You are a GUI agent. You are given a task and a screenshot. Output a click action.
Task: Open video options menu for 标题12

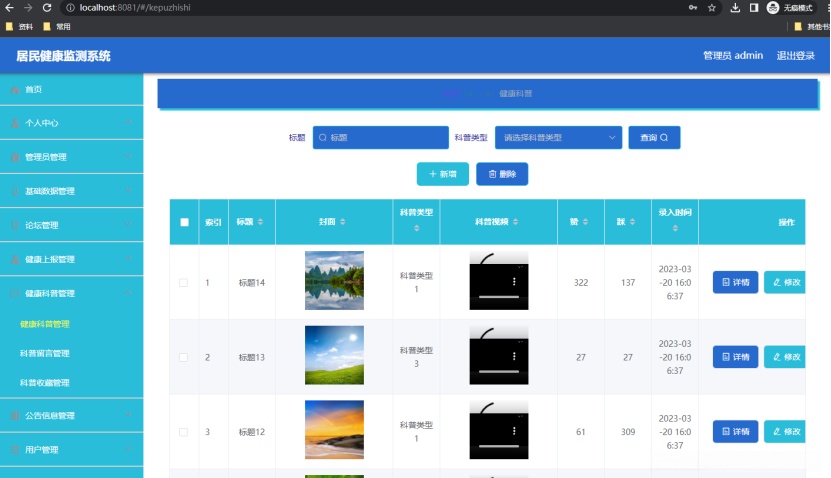pos(514,431)
